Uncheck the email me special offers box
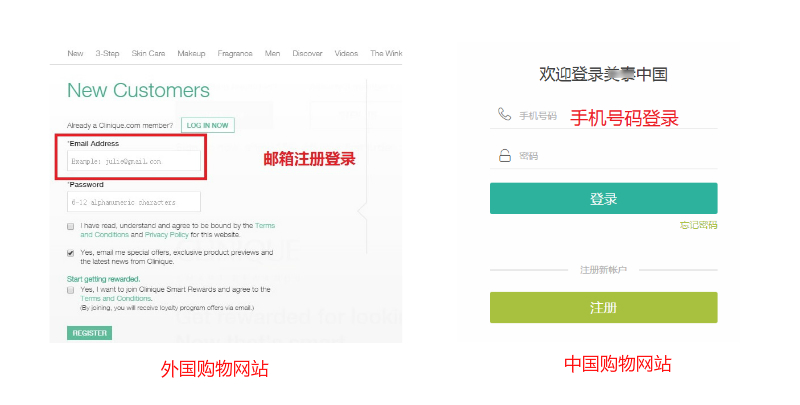Screen dimensions: 800x405 click(70, 253)
